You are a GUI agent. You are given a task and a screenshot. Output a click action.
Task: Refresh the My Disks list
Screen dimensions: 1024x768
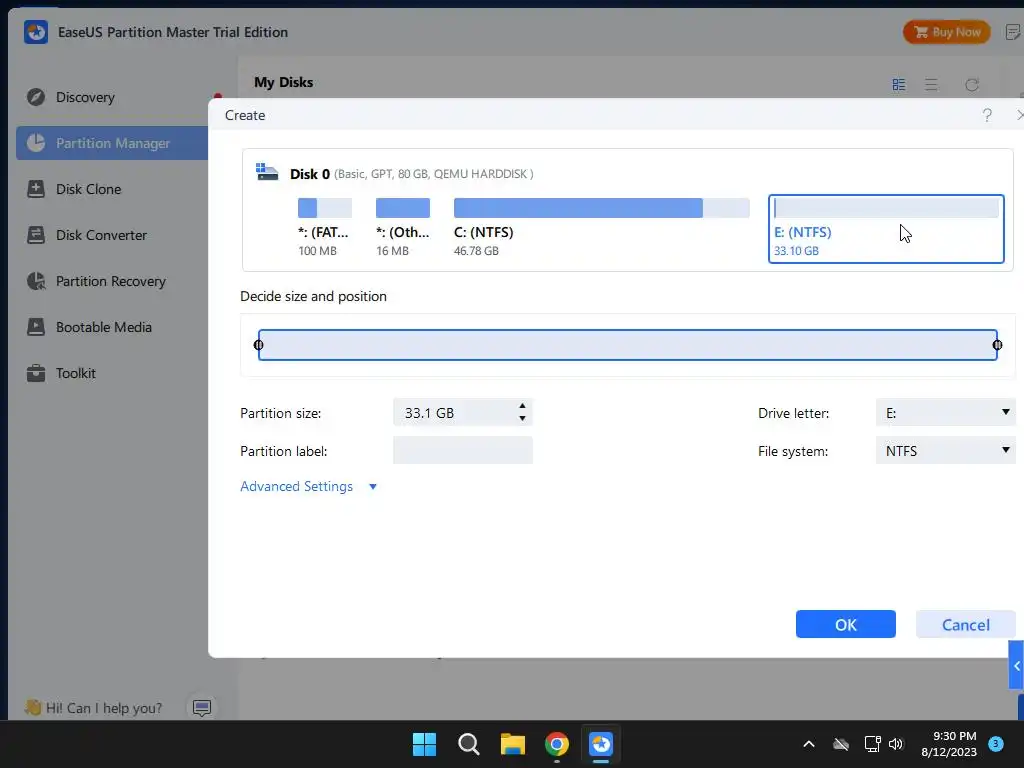tap(972, 85)
